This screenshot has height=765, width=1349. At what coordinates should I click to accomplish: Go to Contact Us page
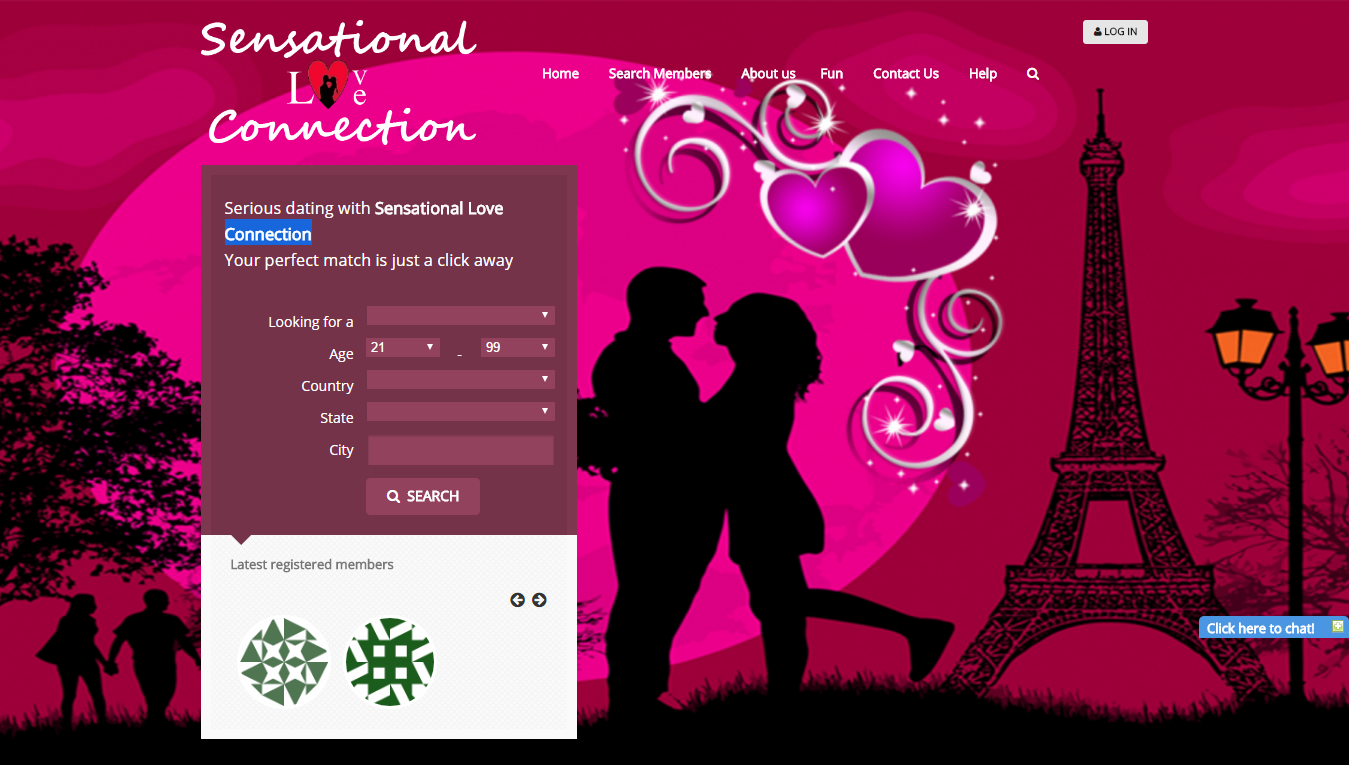pyautogui.click(x=906, y=74)
